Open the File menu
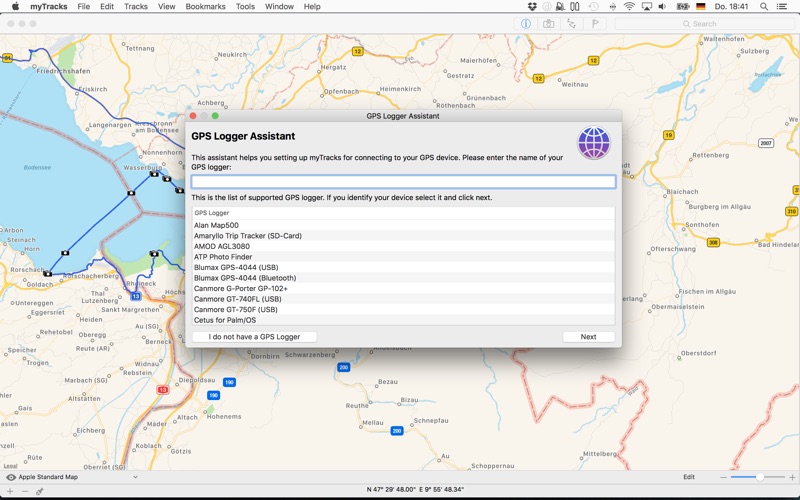The width and height of the screenshot is (800, 500). [x=84, y=7]
